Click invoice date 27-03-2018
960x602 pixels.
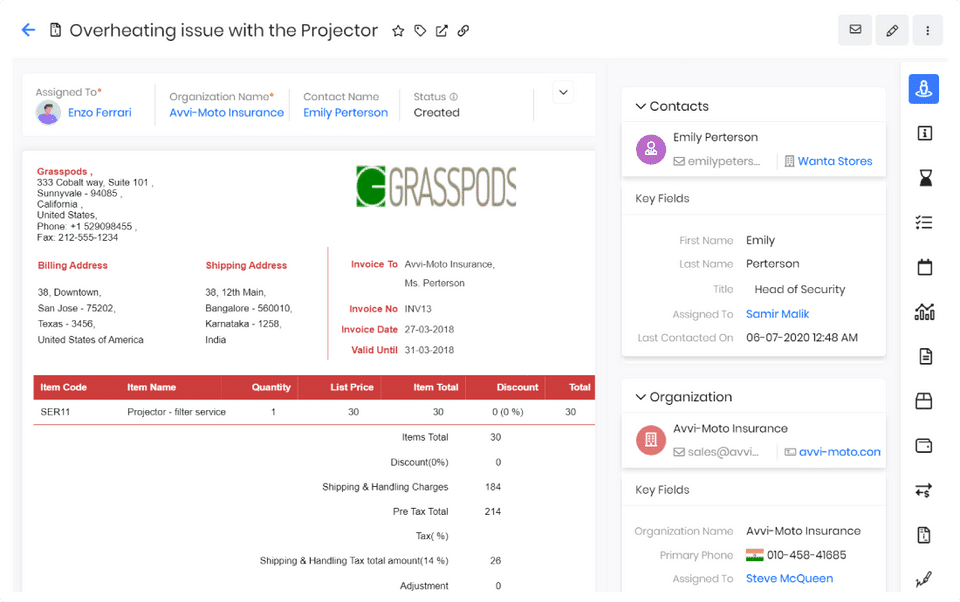(429, 329)
